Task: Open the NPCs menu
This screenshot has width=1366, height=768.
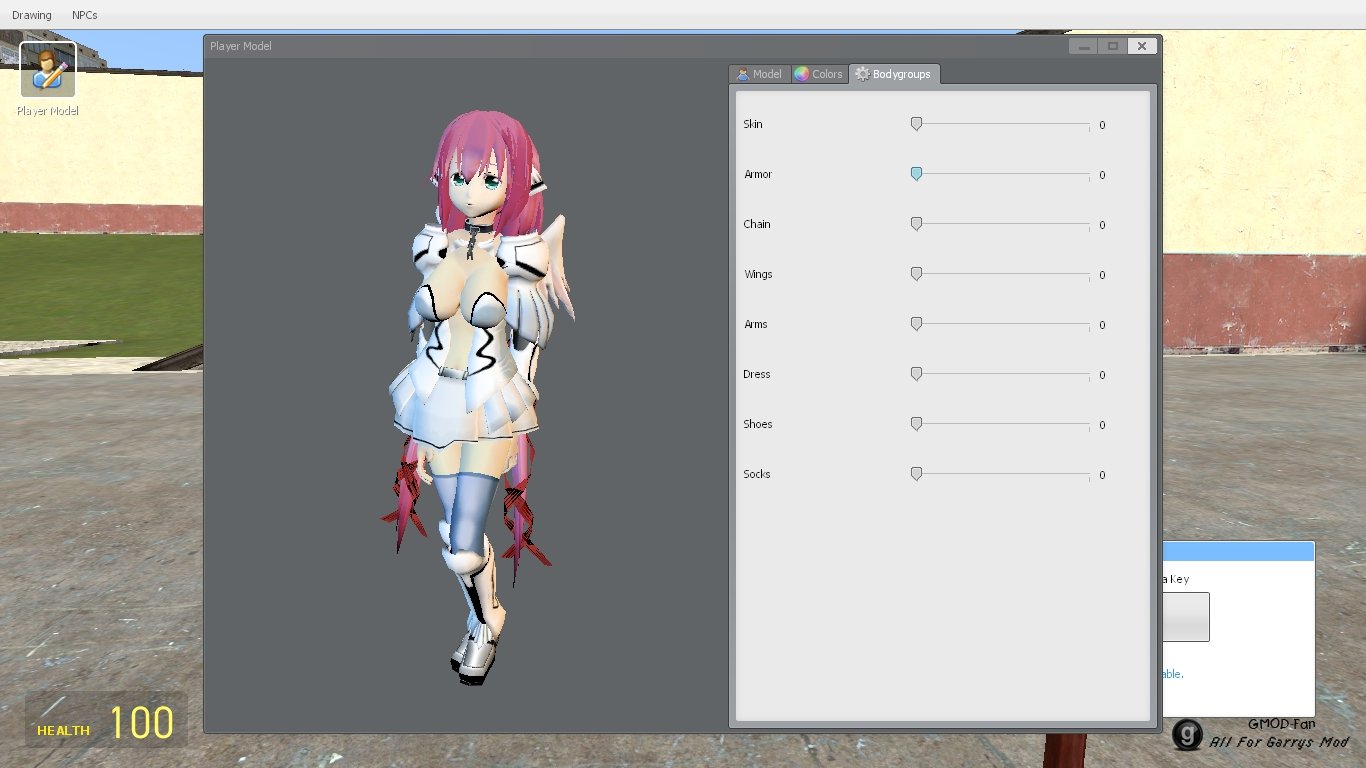Action: pos(85,15)
